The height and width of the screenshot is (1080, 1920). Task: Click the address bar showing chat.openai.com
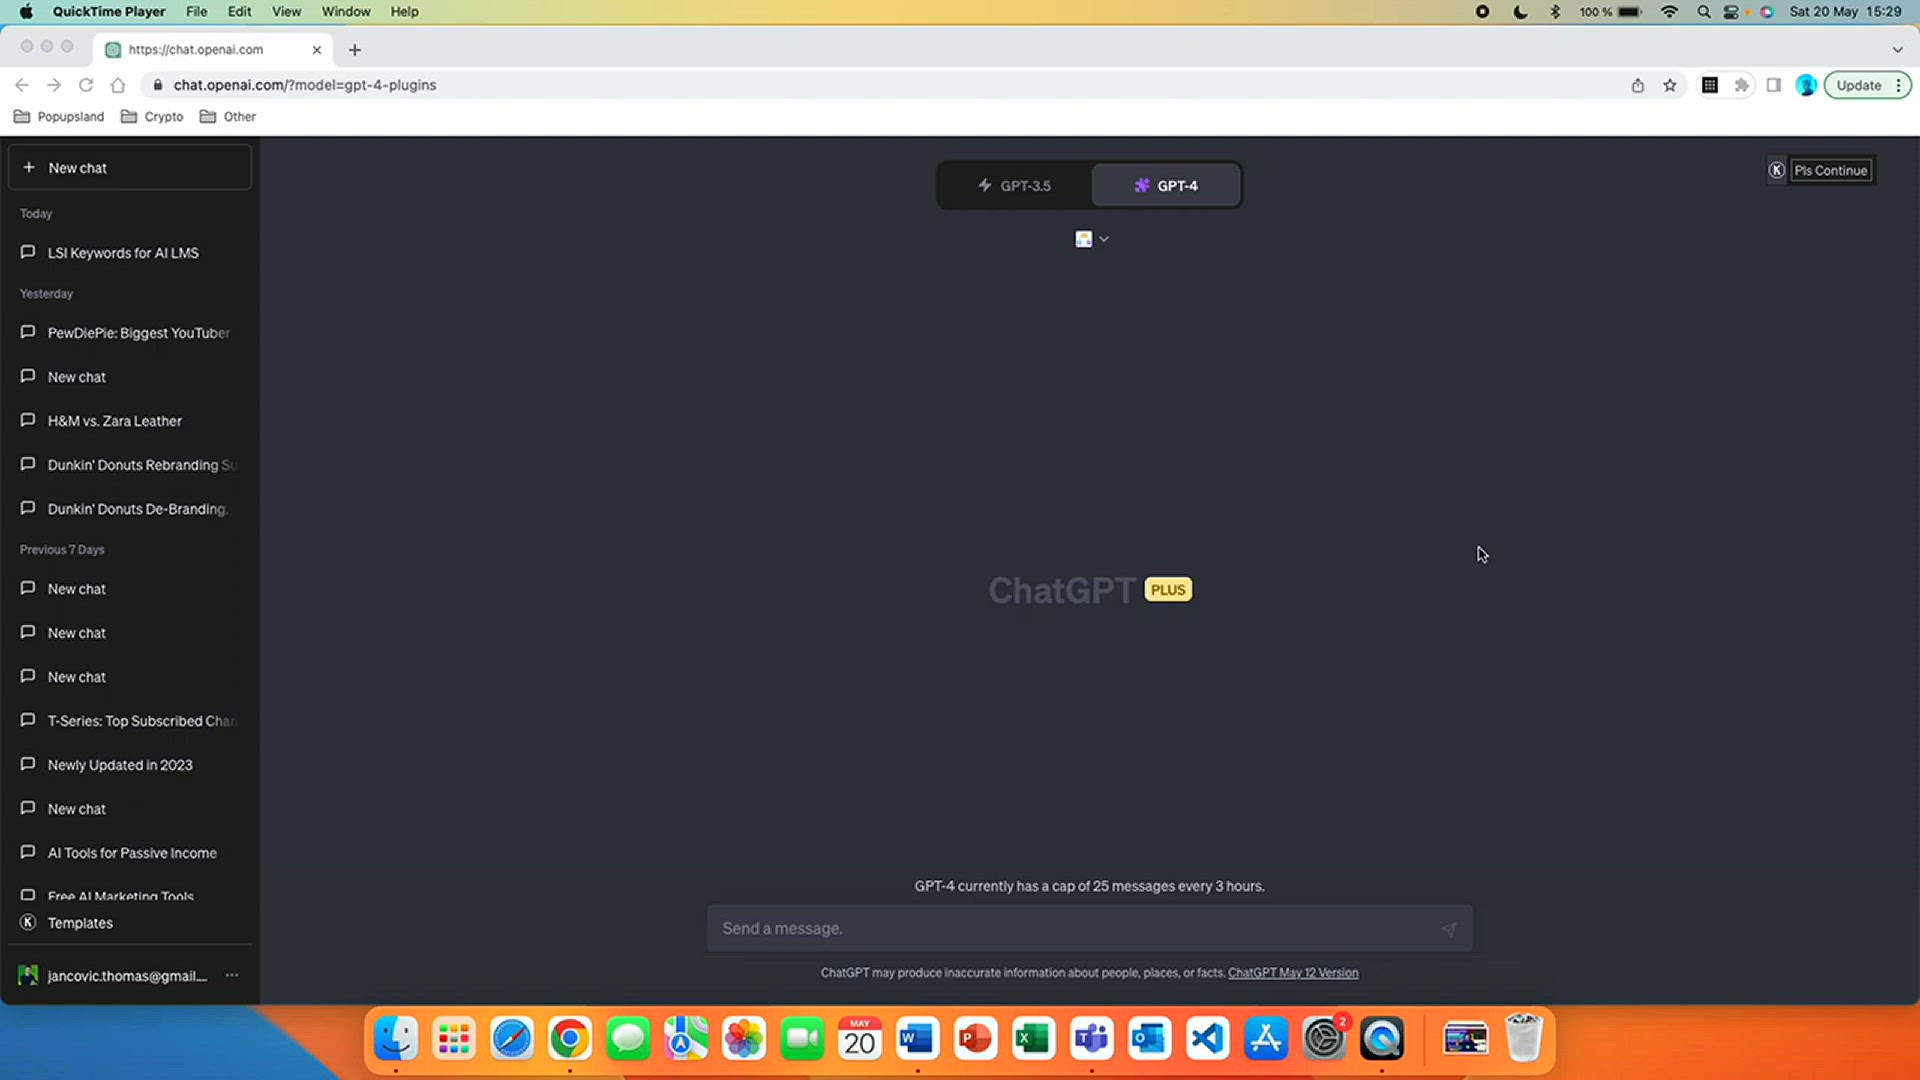coord(880,85)
